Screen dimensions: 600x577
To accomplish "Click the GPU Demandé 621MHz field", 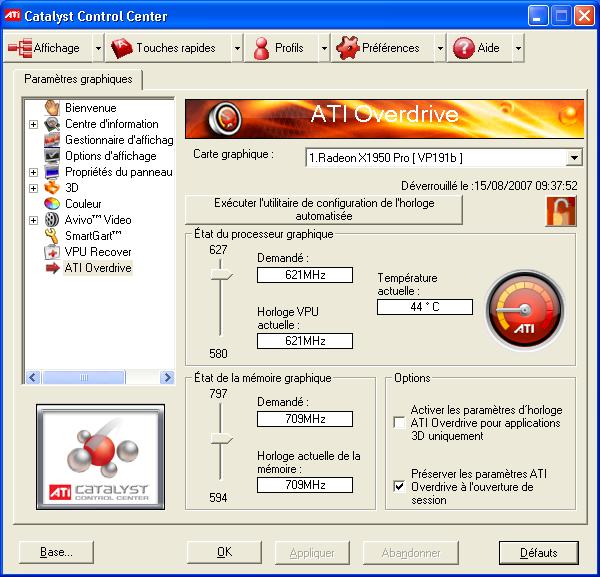I will 305,275.
